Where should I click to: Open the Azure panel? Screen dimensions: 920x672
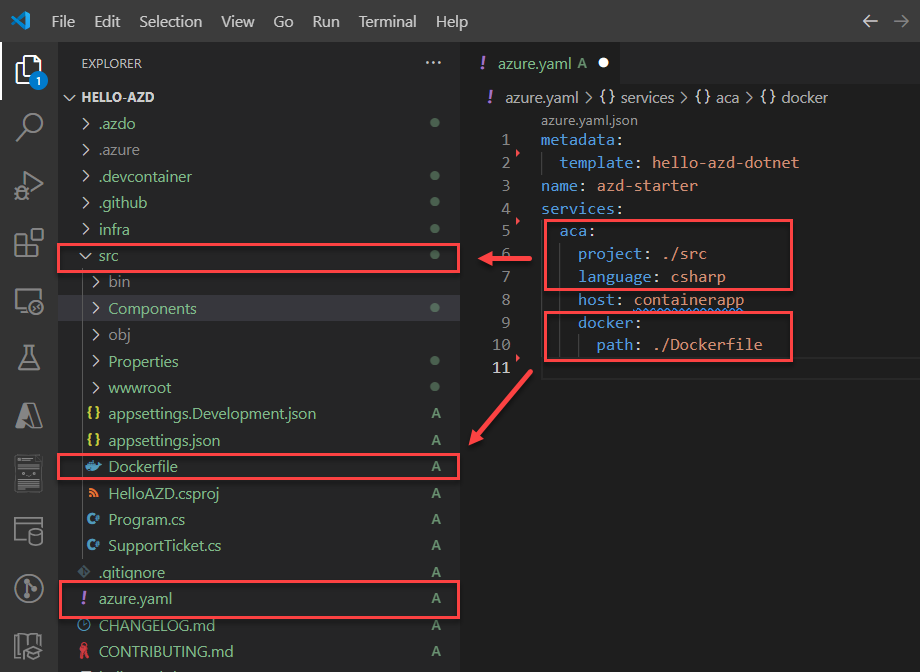(x=29, y=415)
